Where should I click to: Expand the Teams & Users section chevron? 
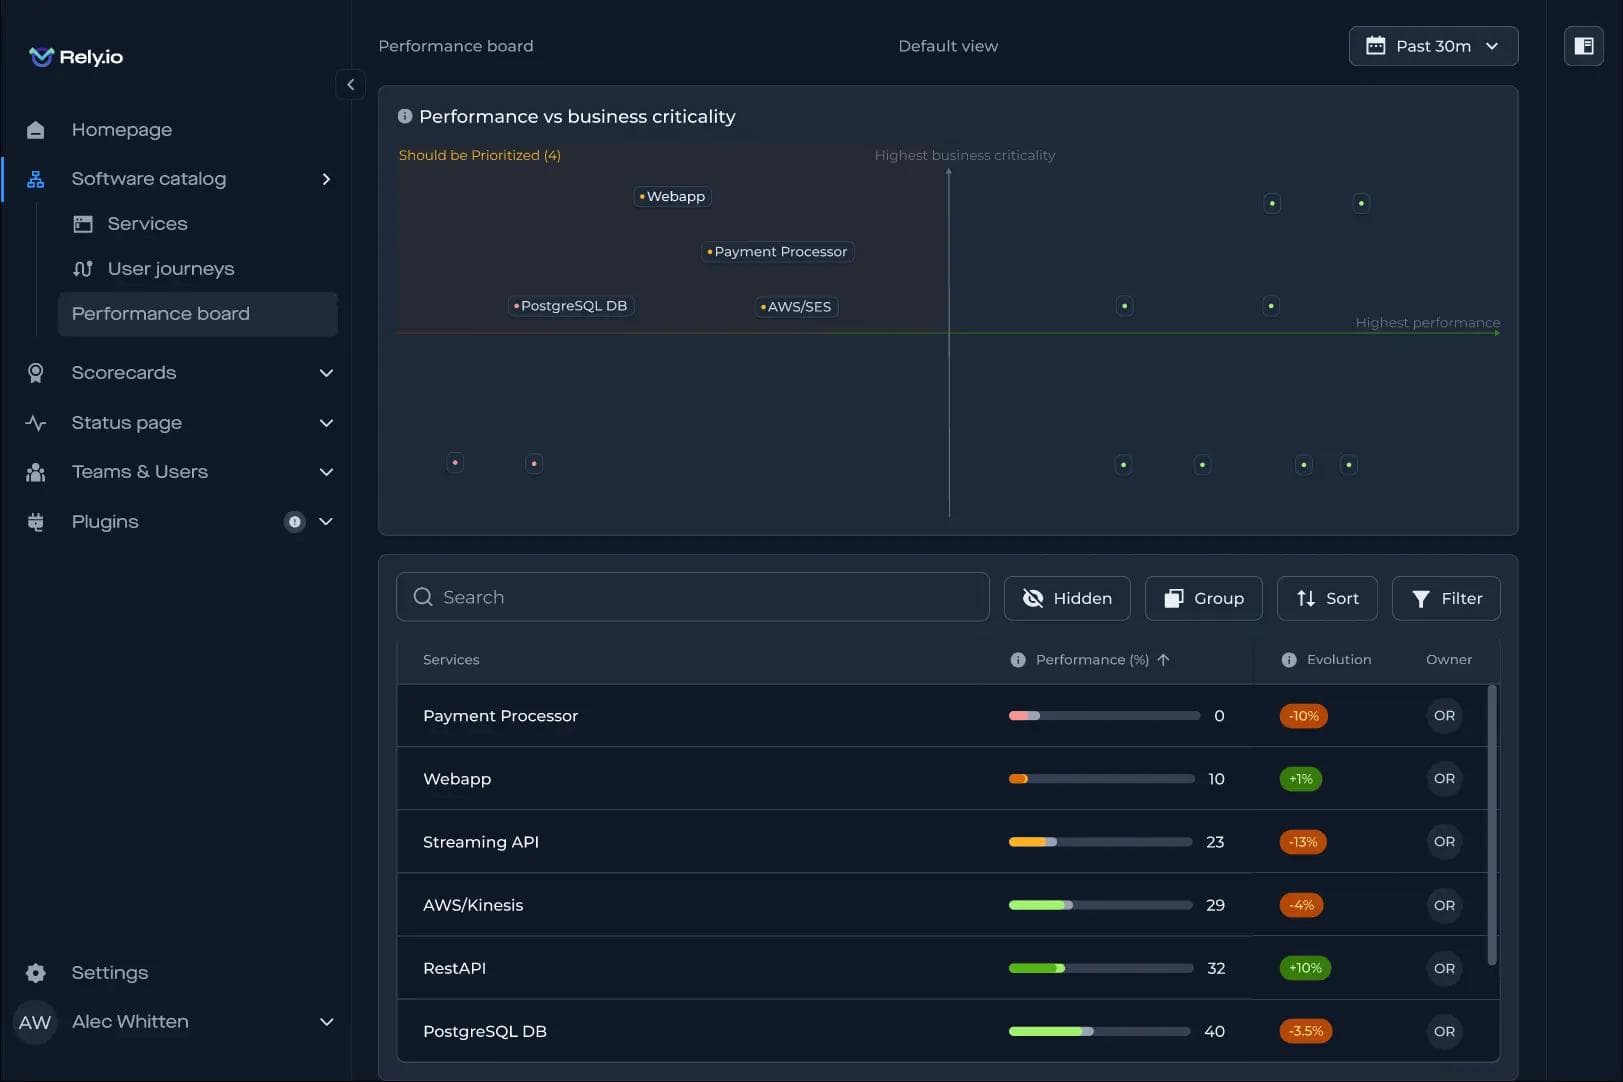click(x=326, y=472)
